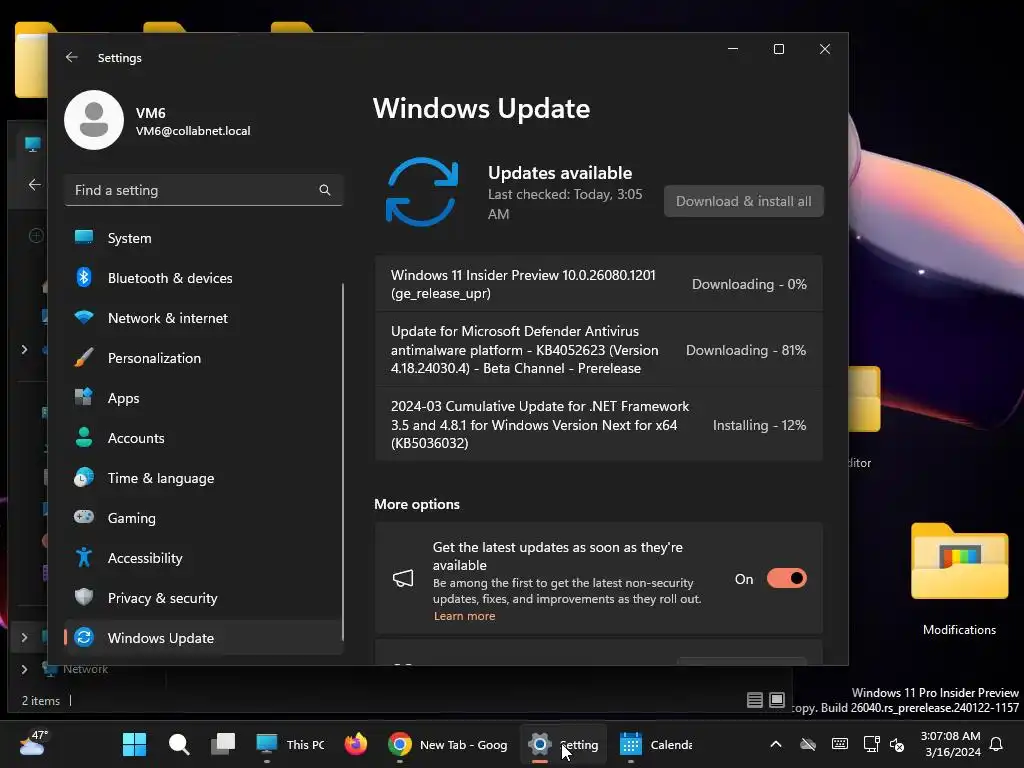Image resolution: width=1024 pixels, height=768 pixels.
Task: Switch File Explorer to large icons view
Action: pos(777,700)
